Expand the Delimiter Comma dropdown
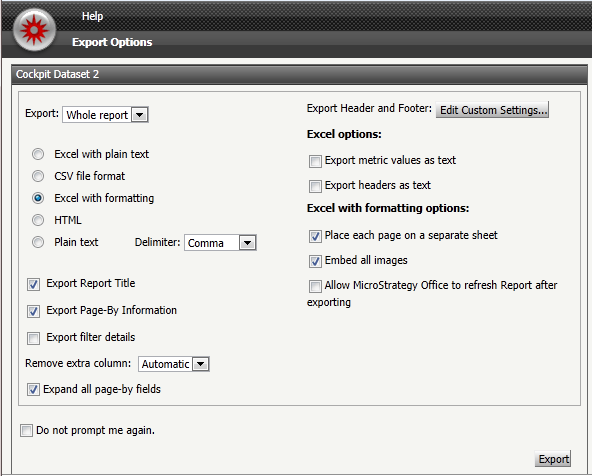This screenshot has height=476, width=592. tap(220, 243)
